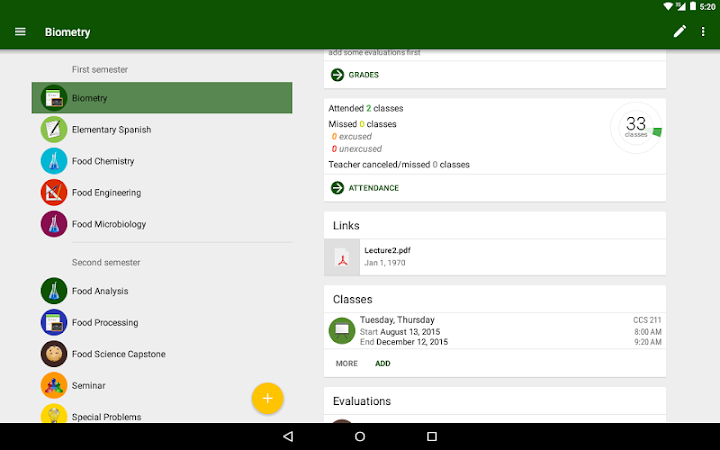Select the Seminar subject icon
The height and width of the screenshot is (450, 720).
pyautogui.click(x=54, y=385)
